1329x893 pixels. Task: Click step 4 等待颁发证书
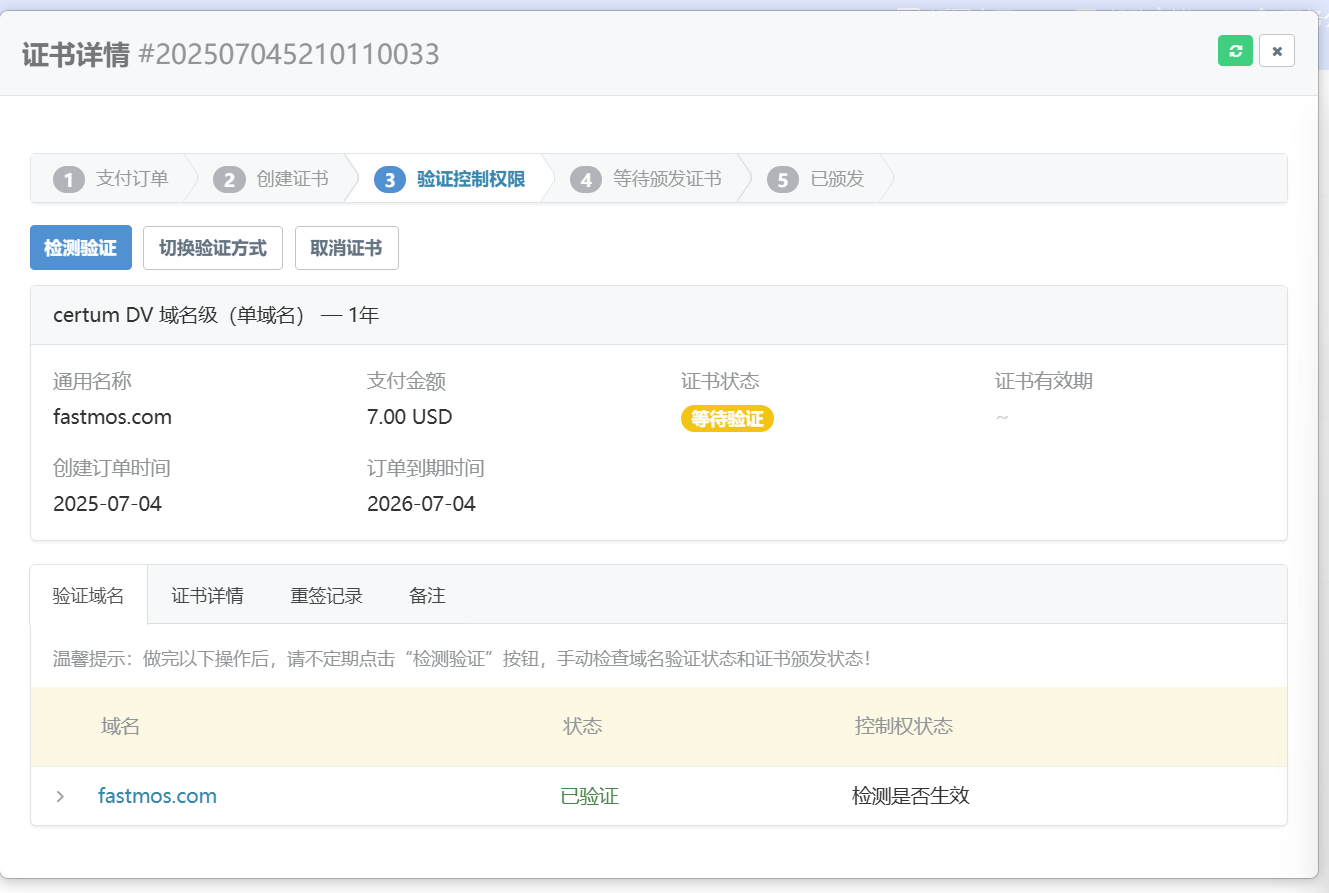tap(647, 179)
